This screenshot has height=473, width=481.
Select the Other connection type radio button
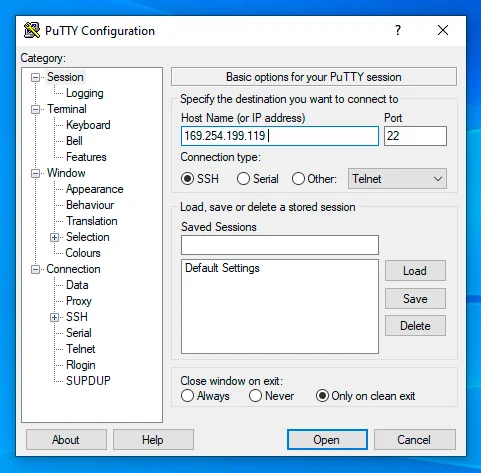click(x=298, y=179)
